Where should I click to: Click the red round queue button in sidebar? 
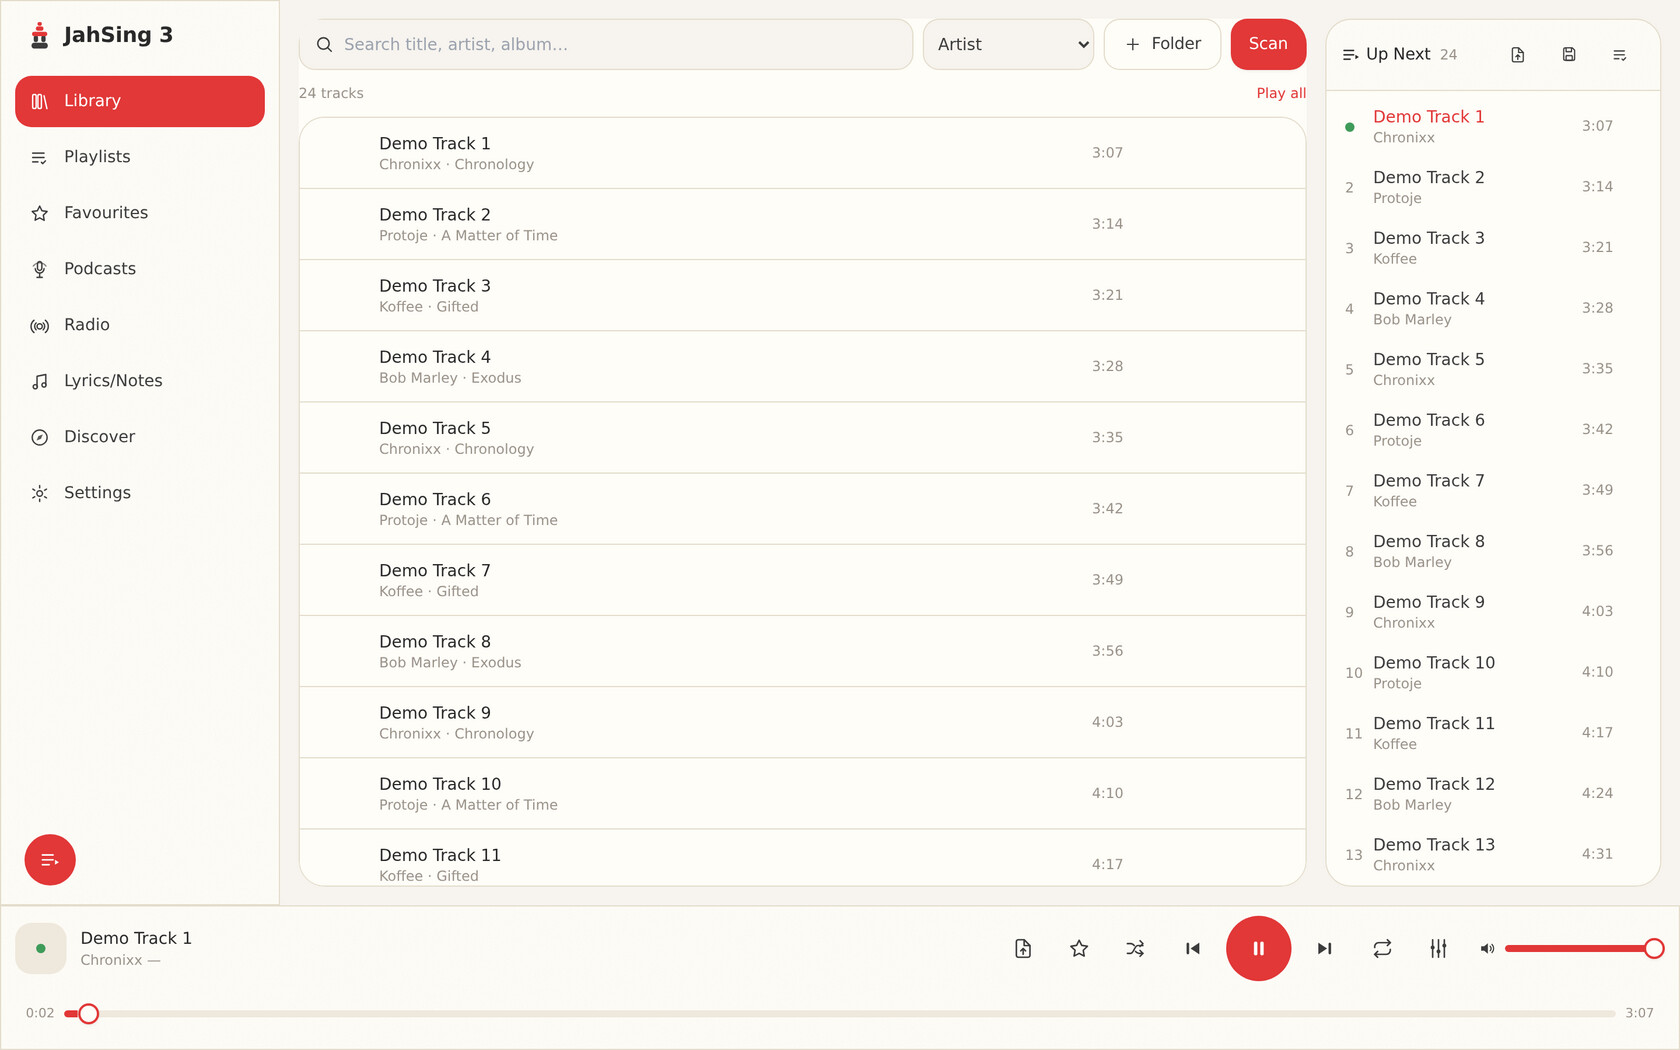pyautogui.click(x=50, y=860)
